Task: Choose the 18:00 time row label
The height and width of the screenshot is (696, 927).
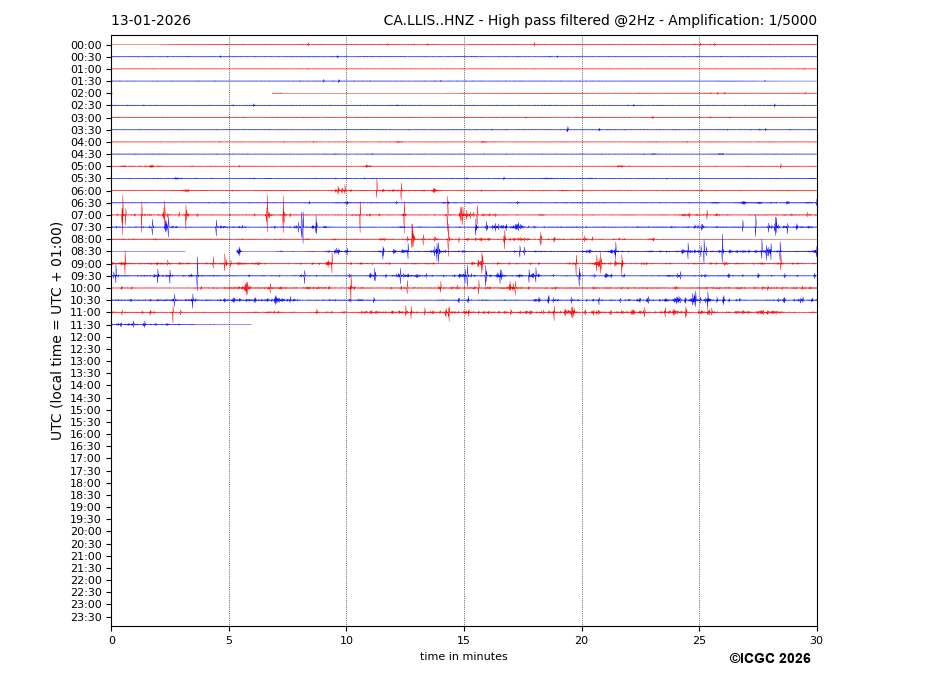Action: [x=85, y=483]
